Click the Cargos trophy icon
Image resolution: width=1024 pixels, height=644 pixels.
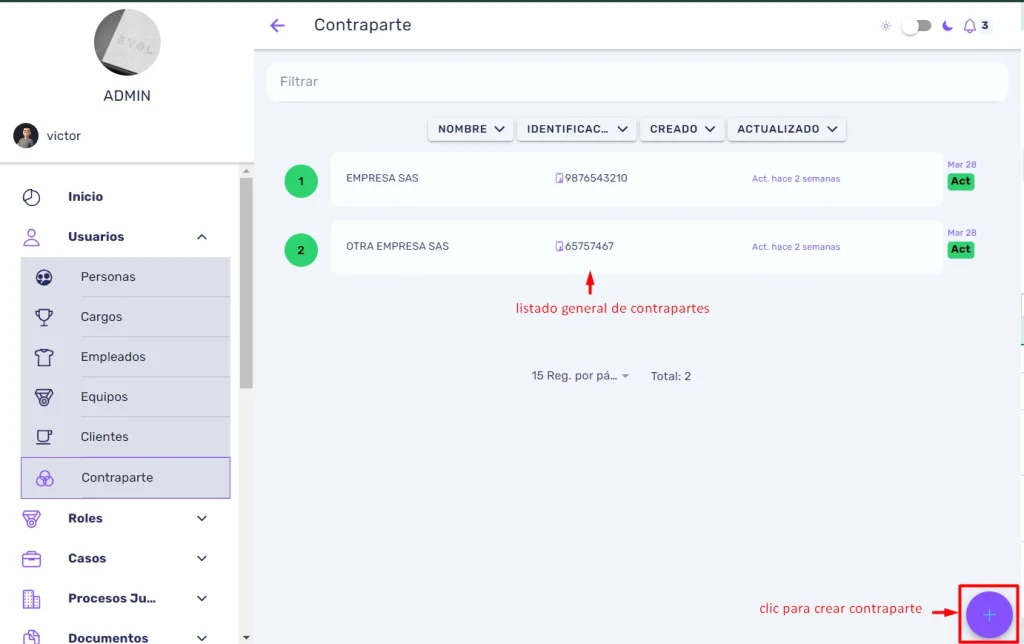(44, 317)
